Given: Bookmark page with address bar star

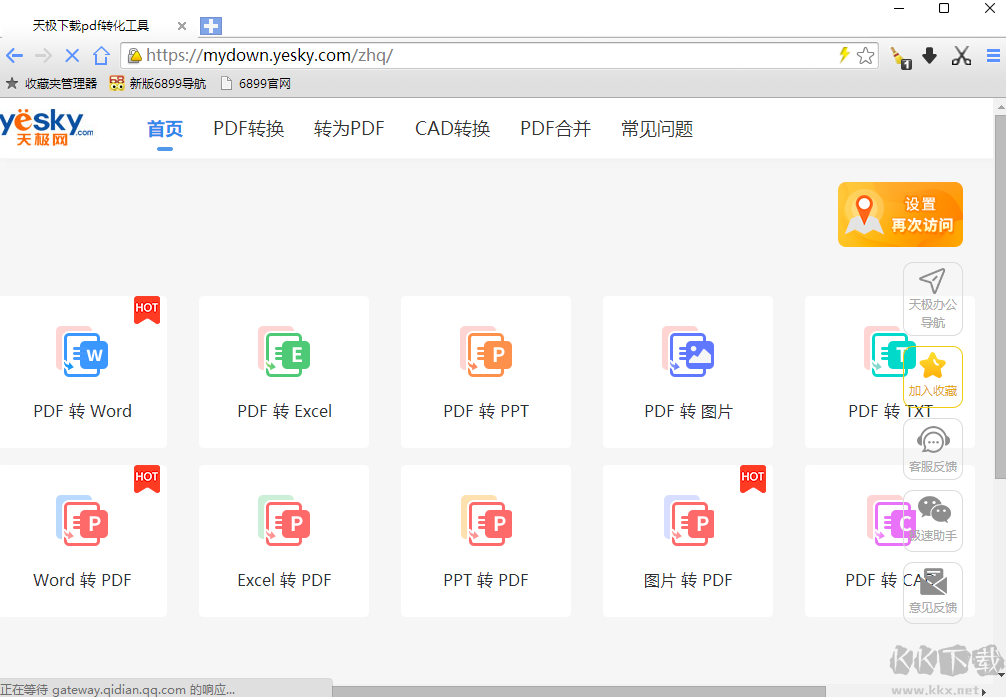Looking at the screenshot, I should (866, 56).
